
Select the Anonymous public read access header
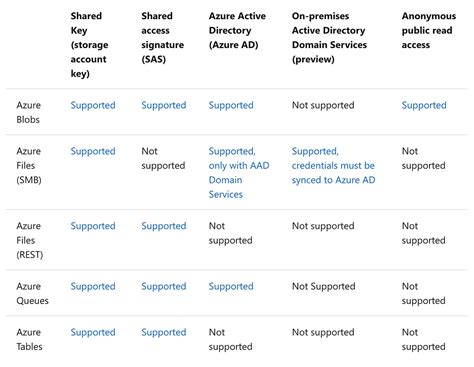pyautogui.click(x=429, y=30)
